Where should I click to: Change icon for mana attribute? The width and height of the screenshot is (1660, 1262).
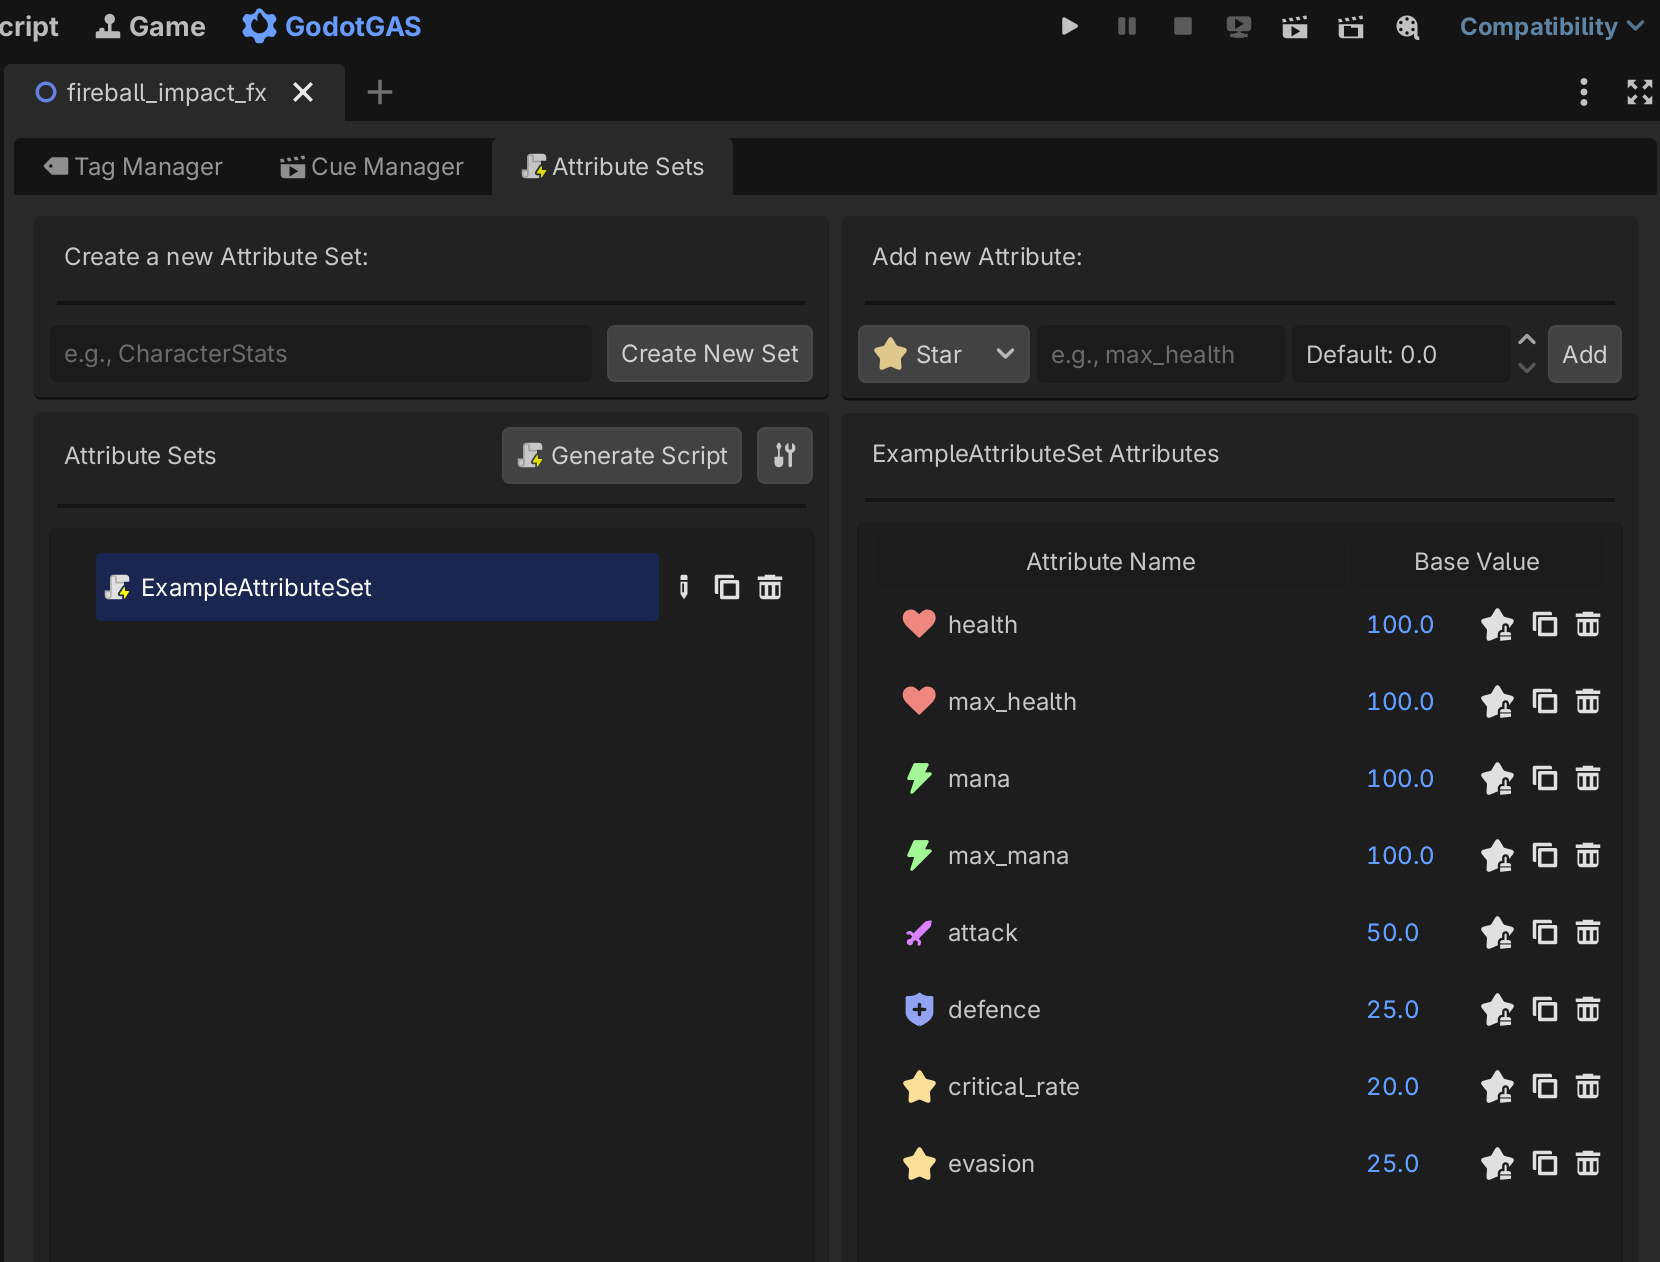1497,779
